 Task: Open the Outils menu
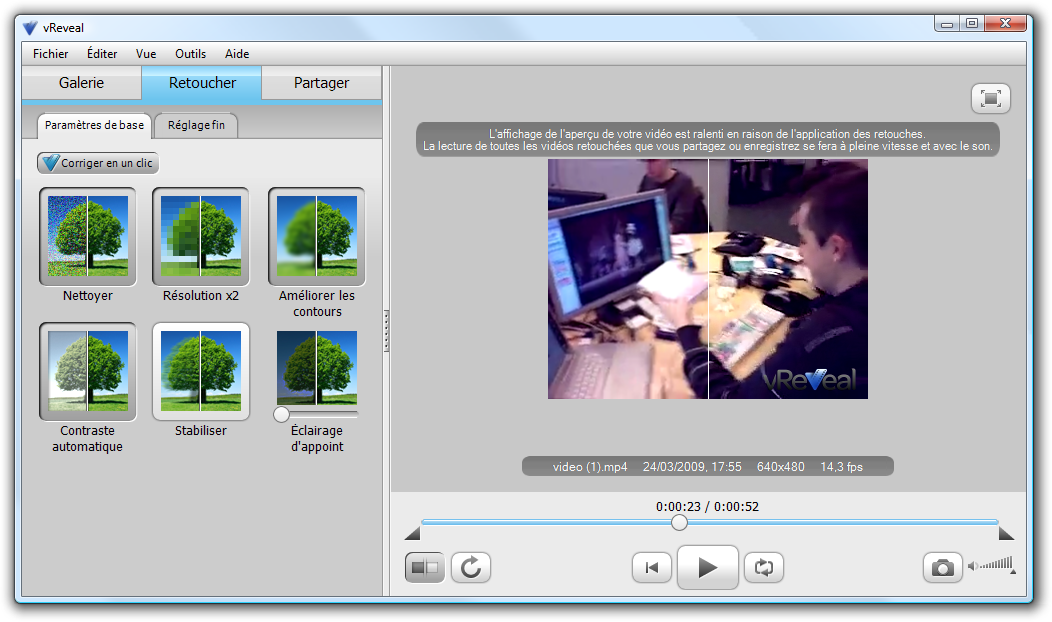pos(191,54)
